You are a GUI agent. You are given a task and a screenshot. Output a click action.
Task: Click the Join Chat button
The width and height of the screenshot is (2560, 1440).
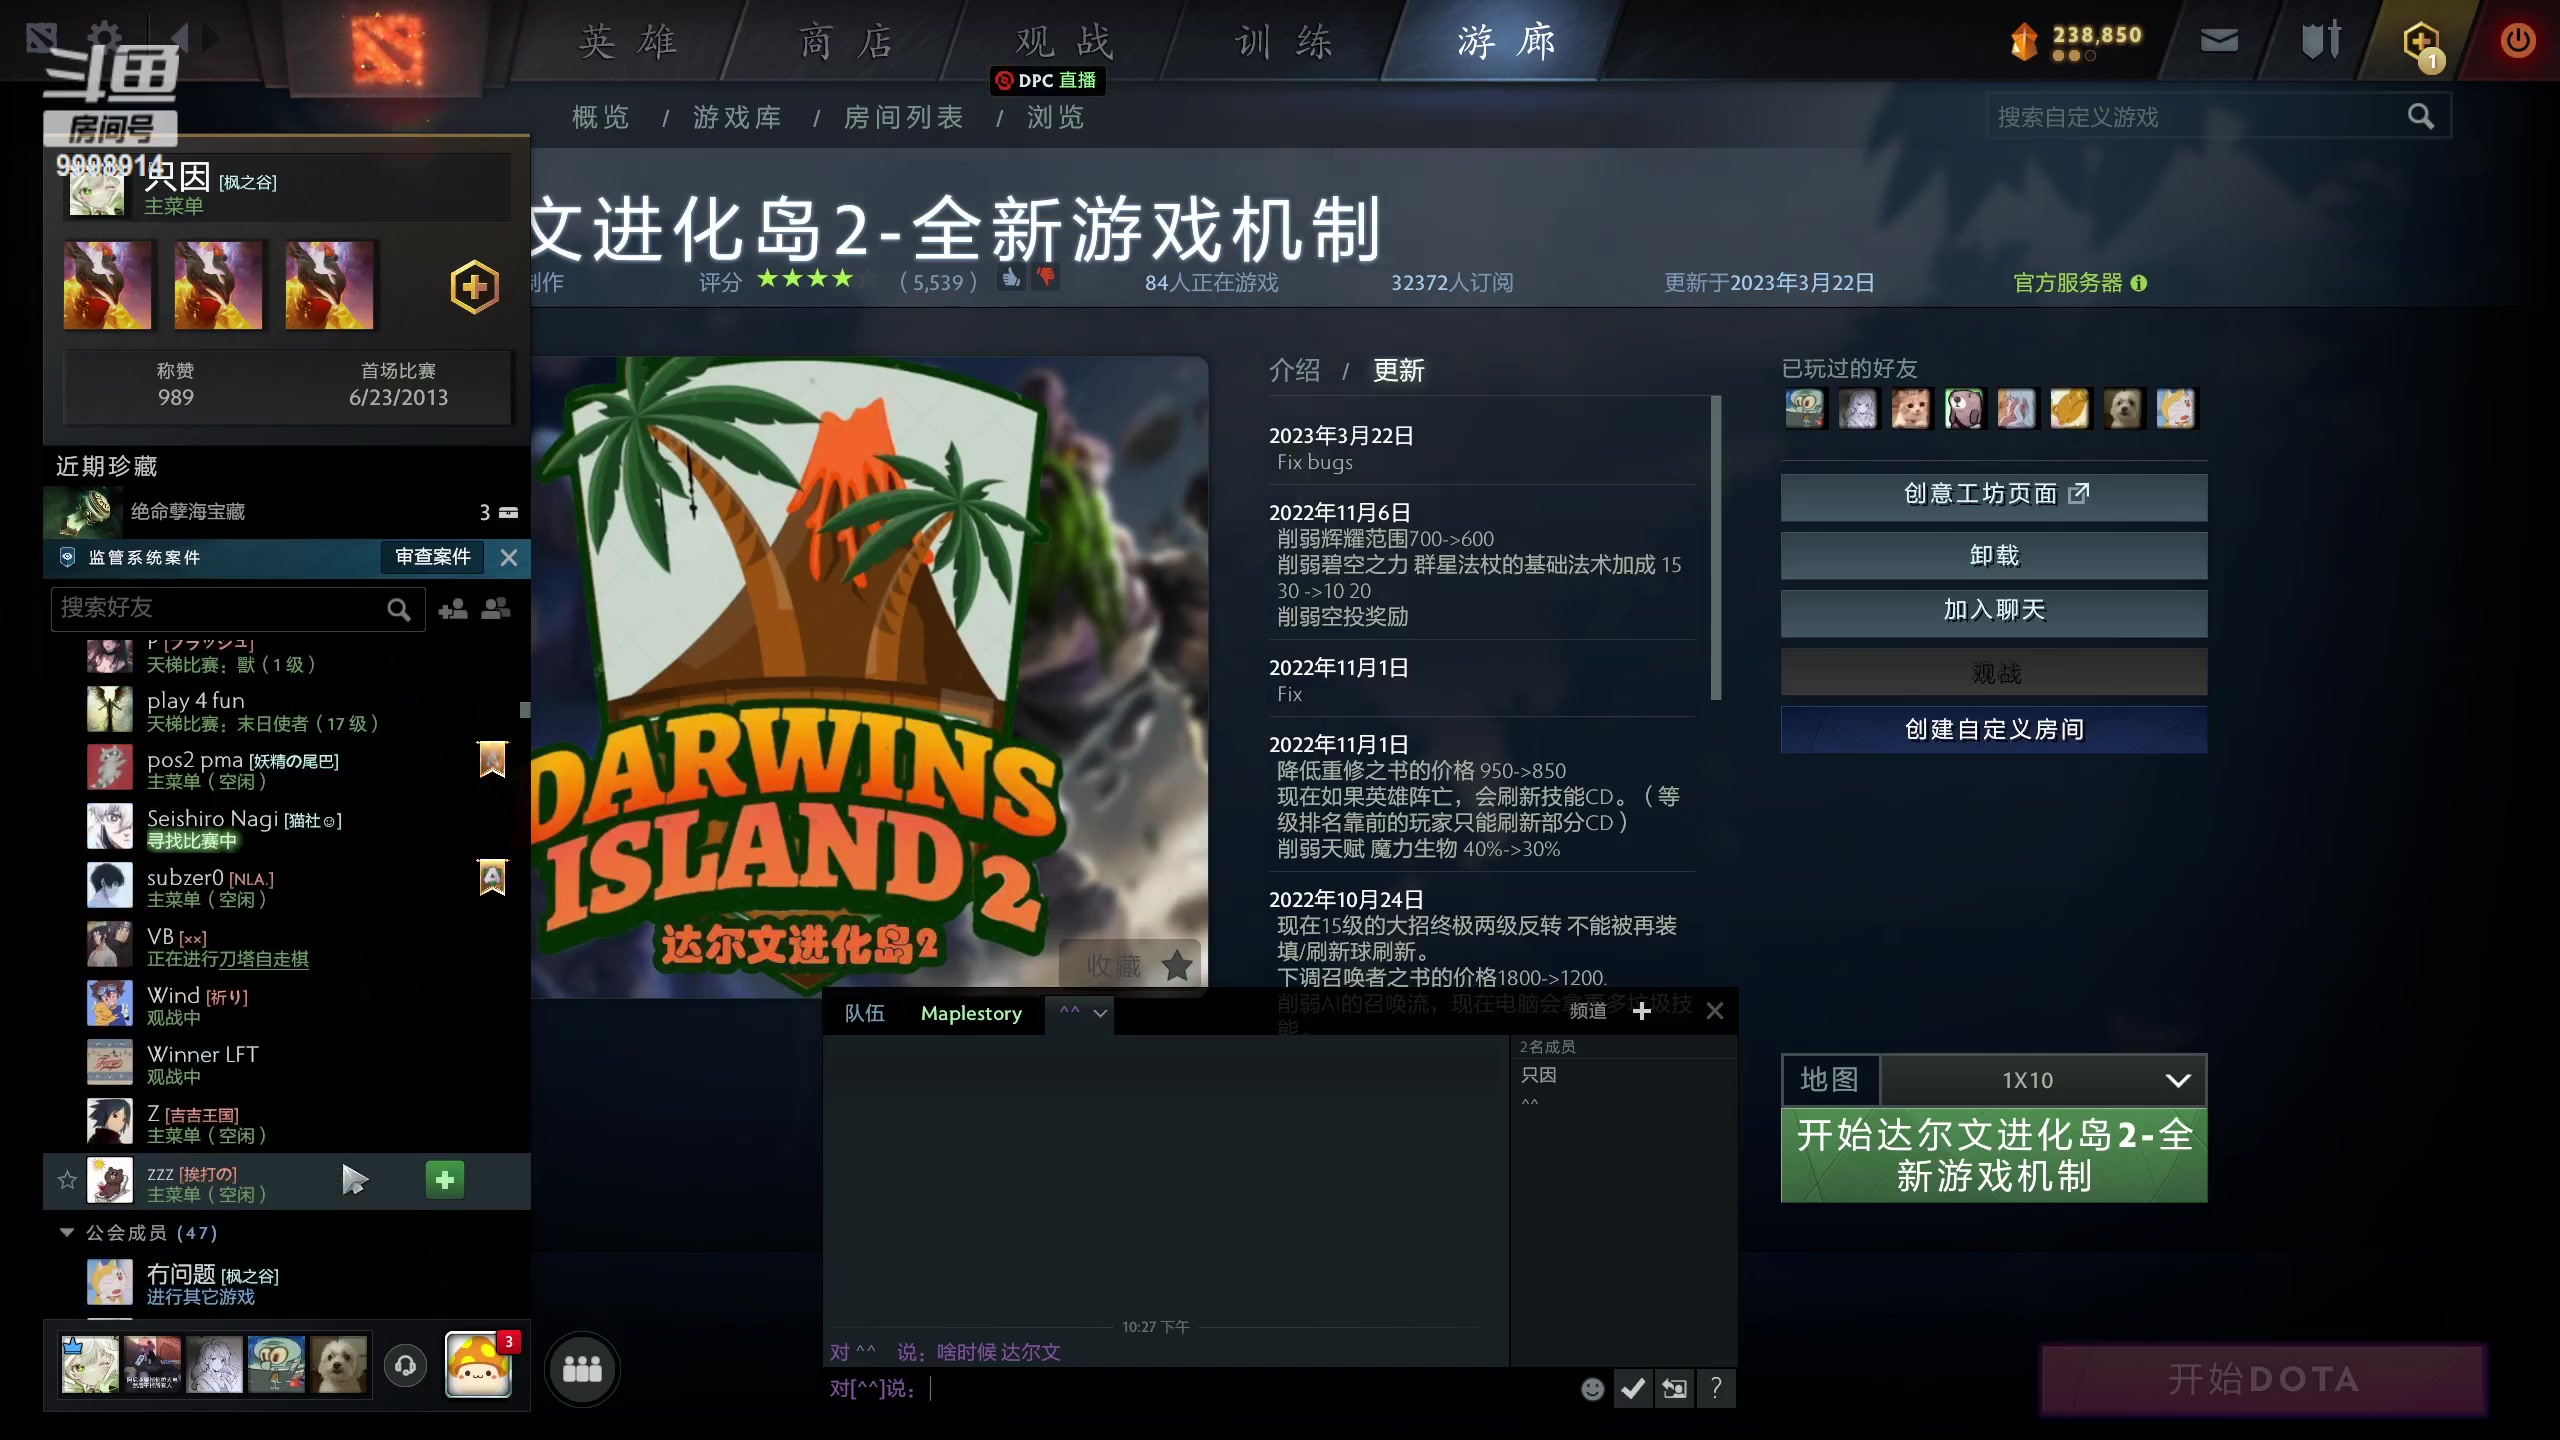tap(1994, 612)
